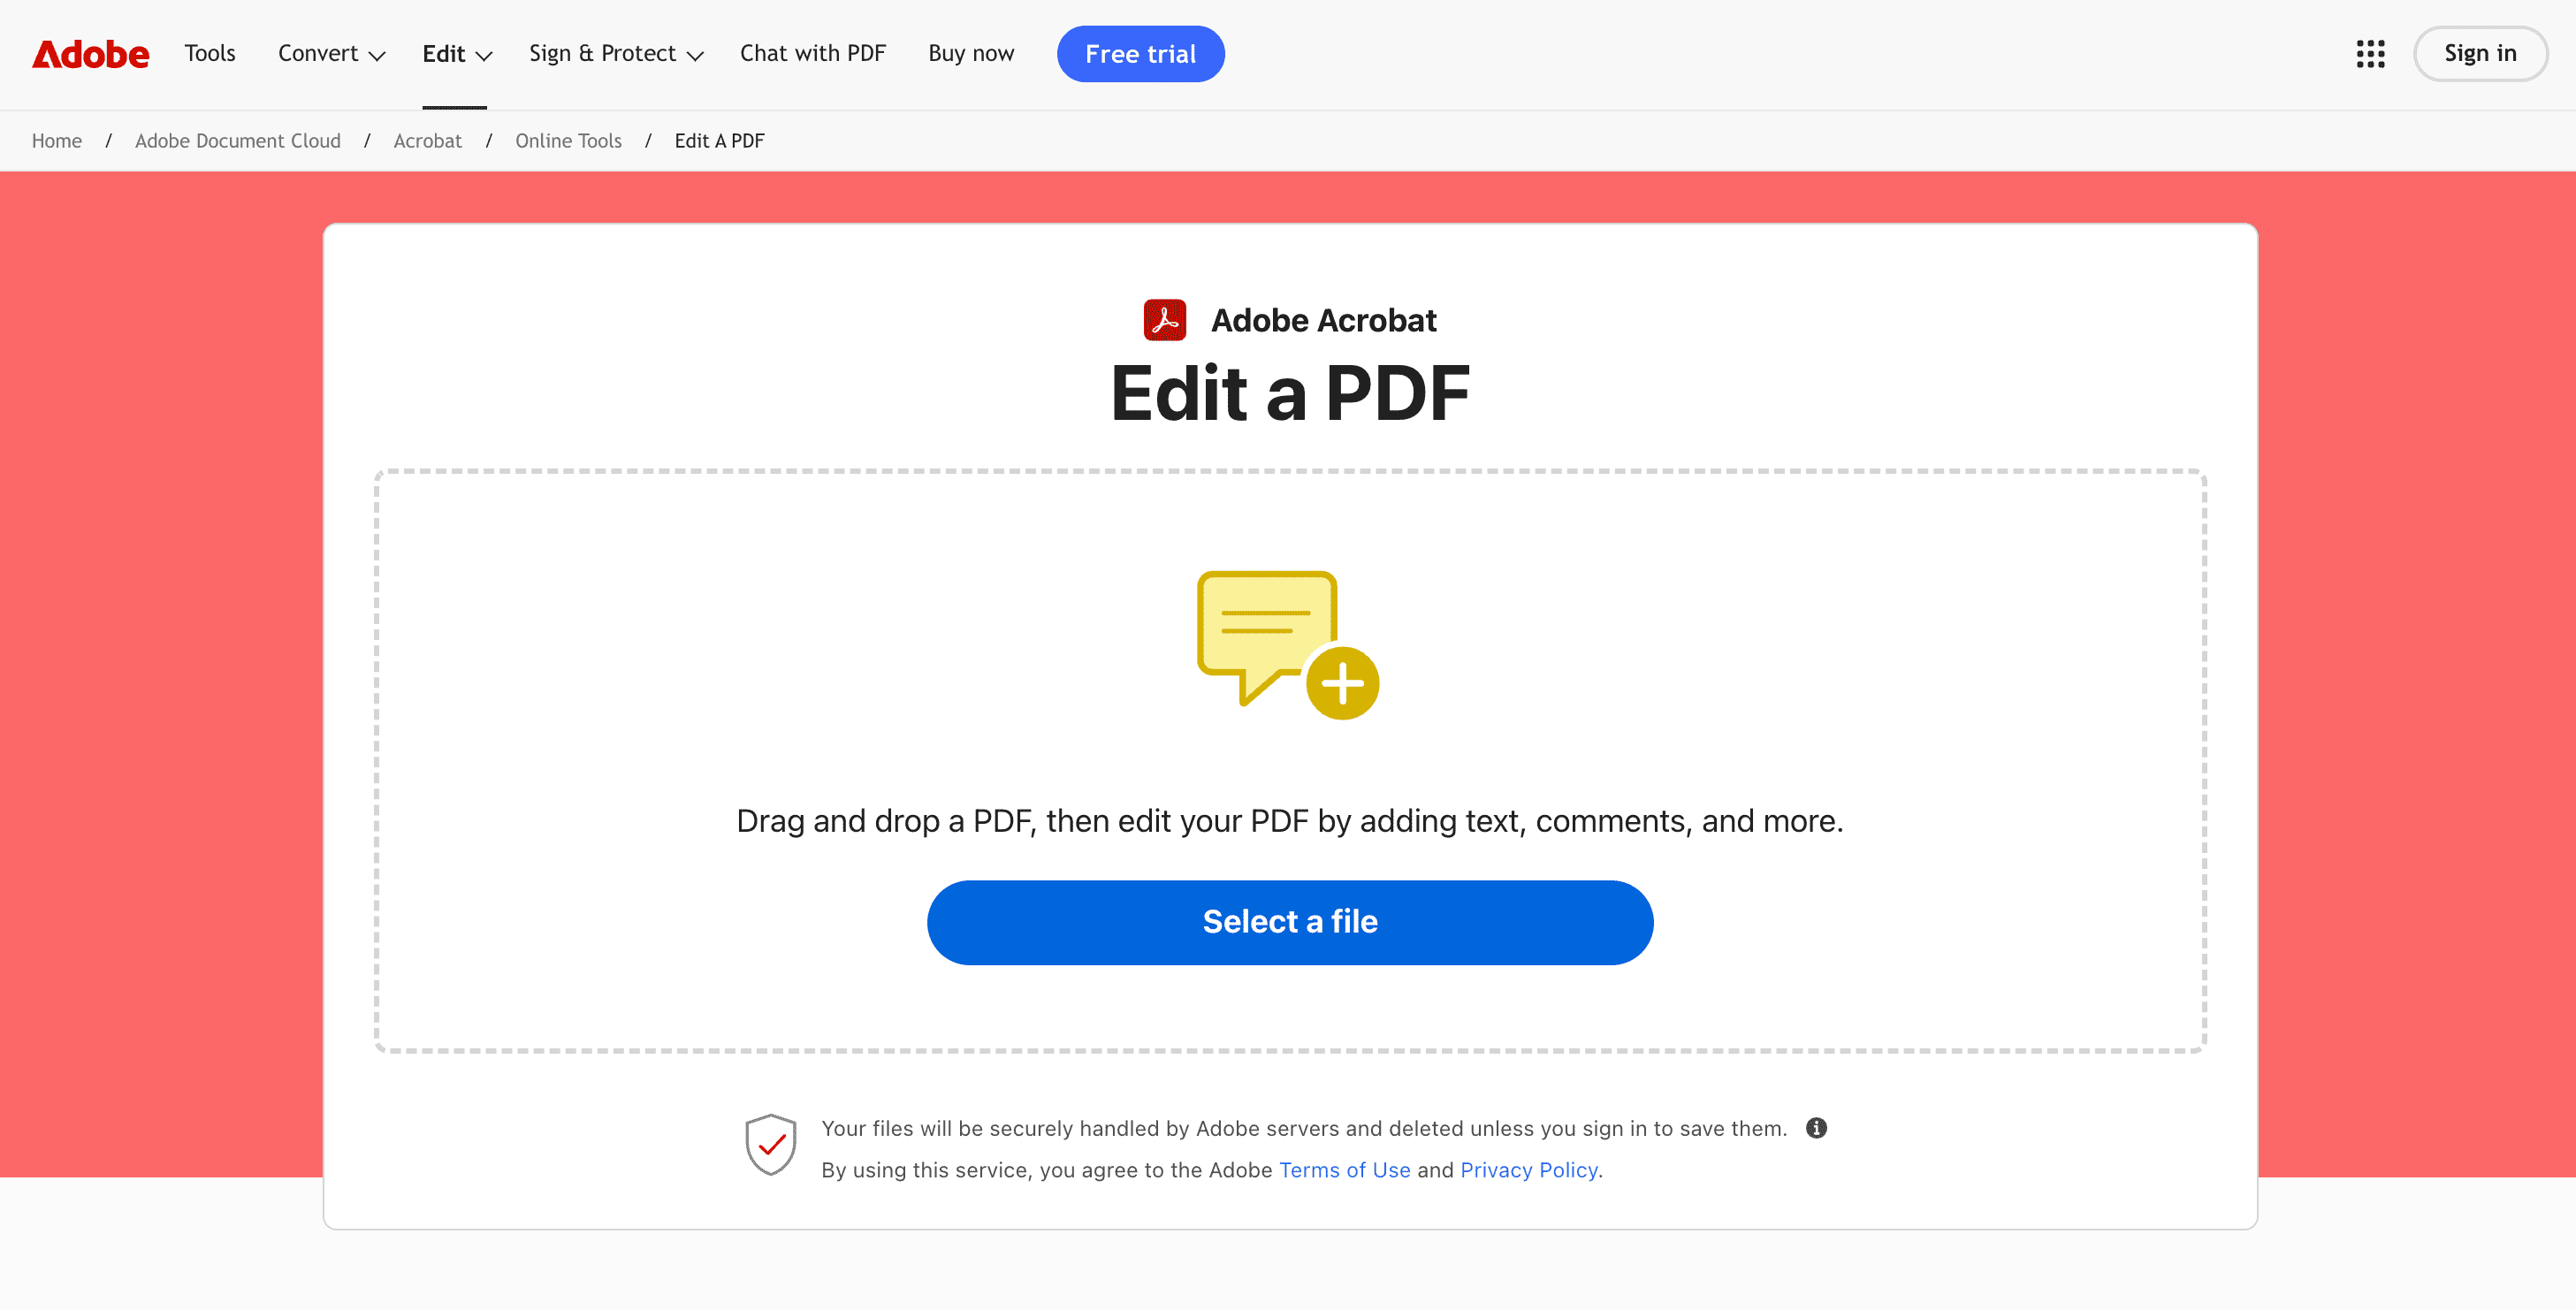
Task: Click the Adobe logo
Action: point(90,54)
